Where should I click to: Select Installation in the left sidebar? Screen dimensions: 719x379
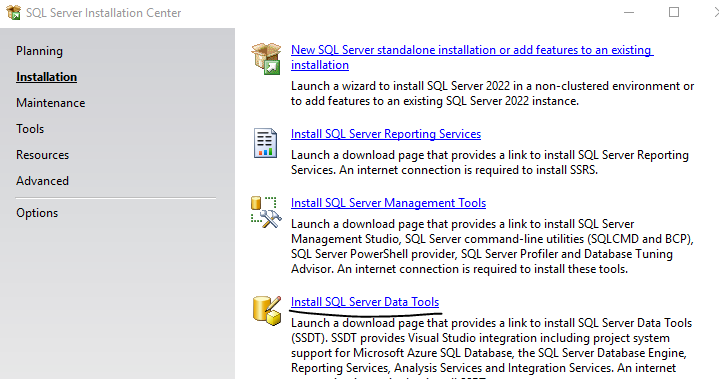tap(46, 77)
